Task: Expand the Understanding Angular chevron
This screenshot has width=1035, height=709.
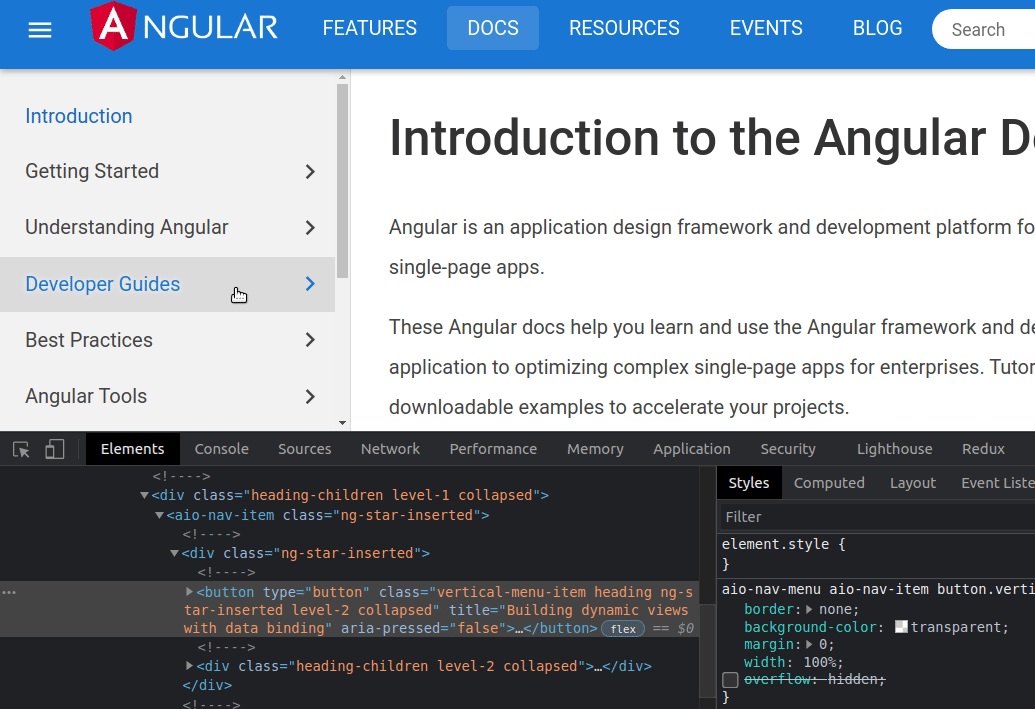Action: click(x=310, y=228)
